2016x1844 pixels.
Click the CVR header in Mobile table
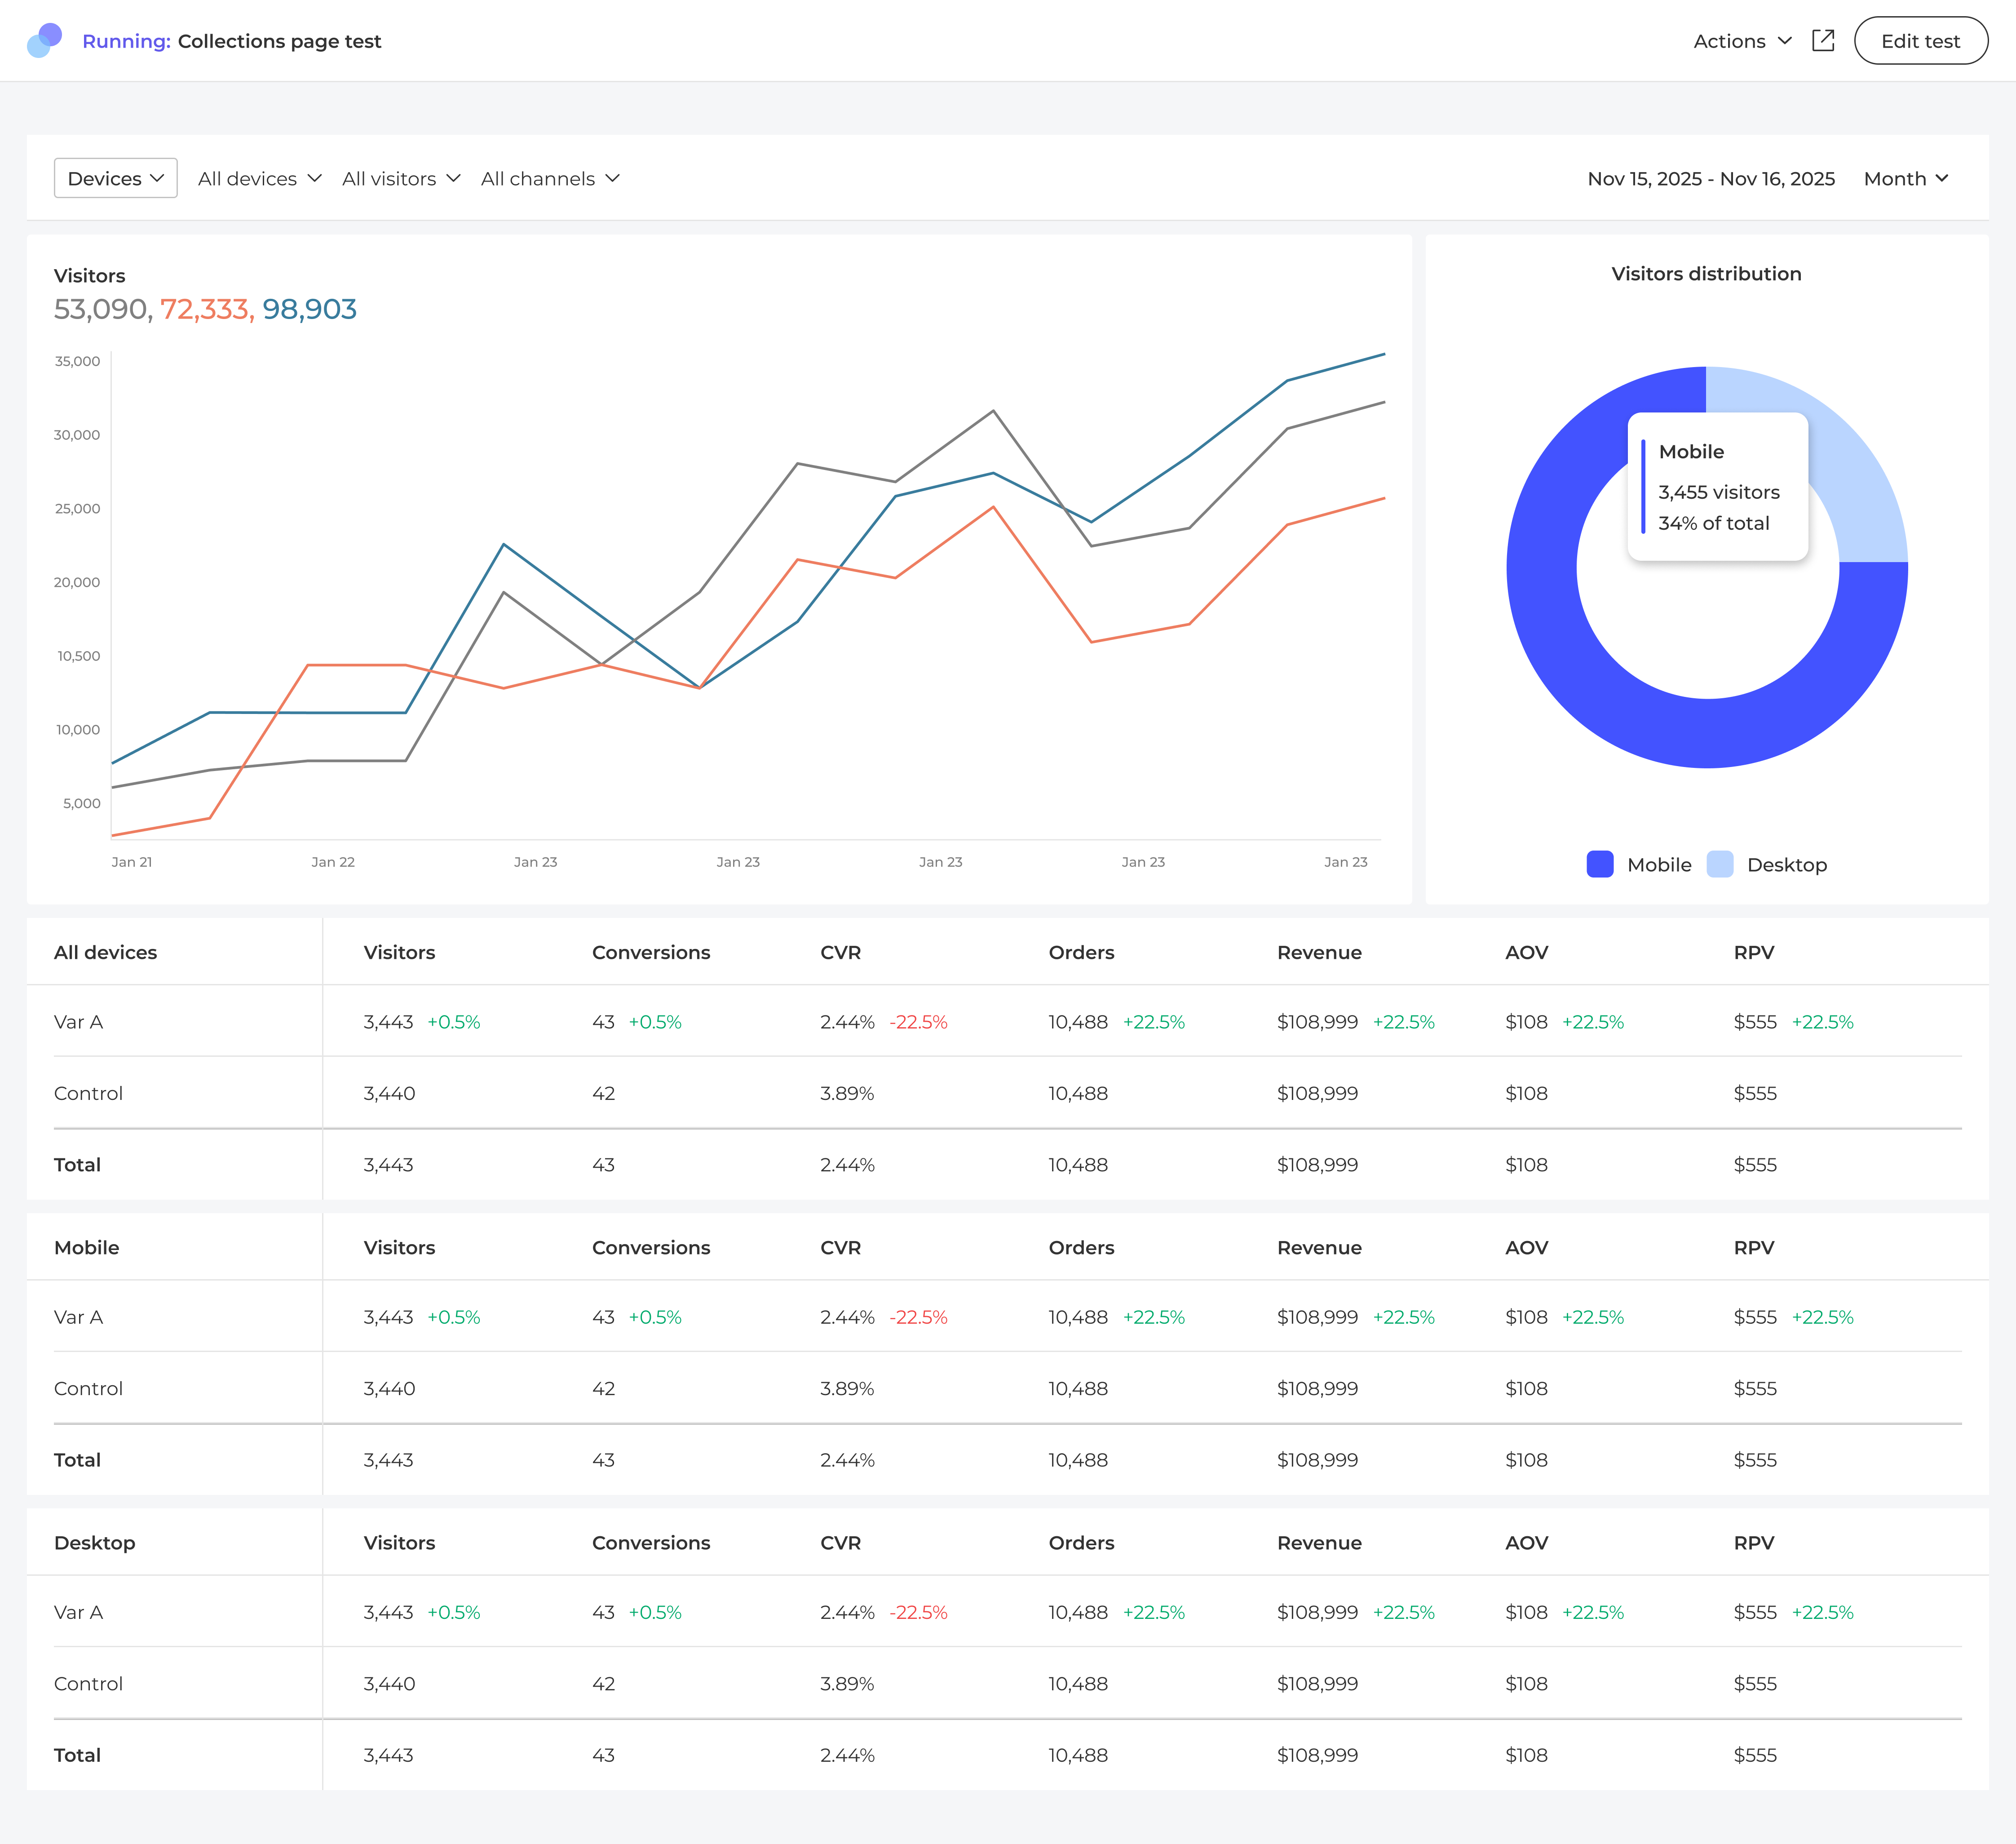[840, 1247]
